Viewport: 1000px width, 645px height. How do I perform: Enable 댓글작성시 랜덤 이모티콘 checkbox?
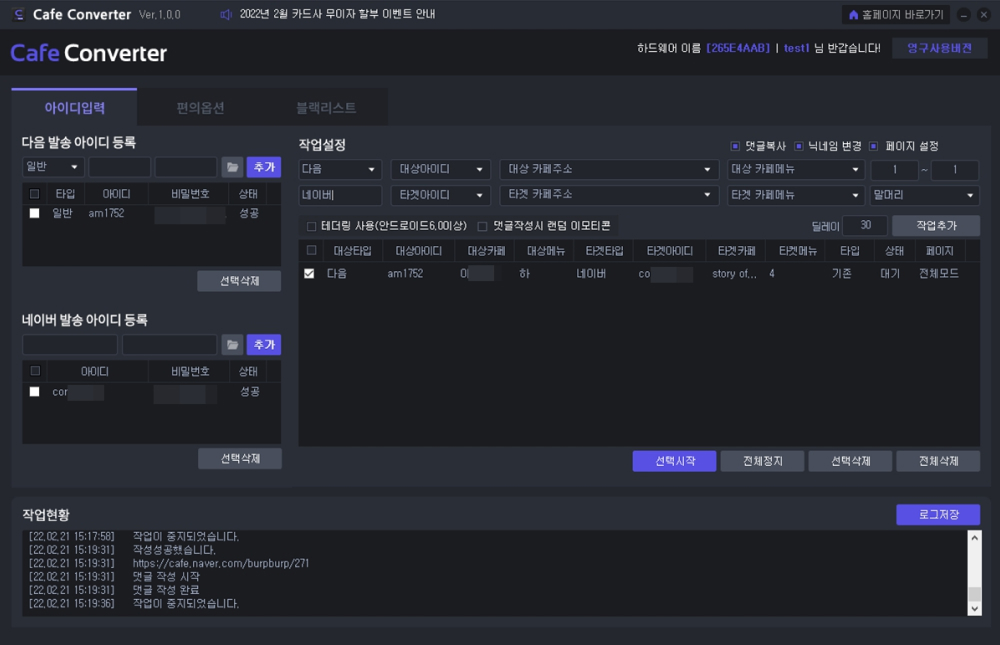click(x=482, y=226)
